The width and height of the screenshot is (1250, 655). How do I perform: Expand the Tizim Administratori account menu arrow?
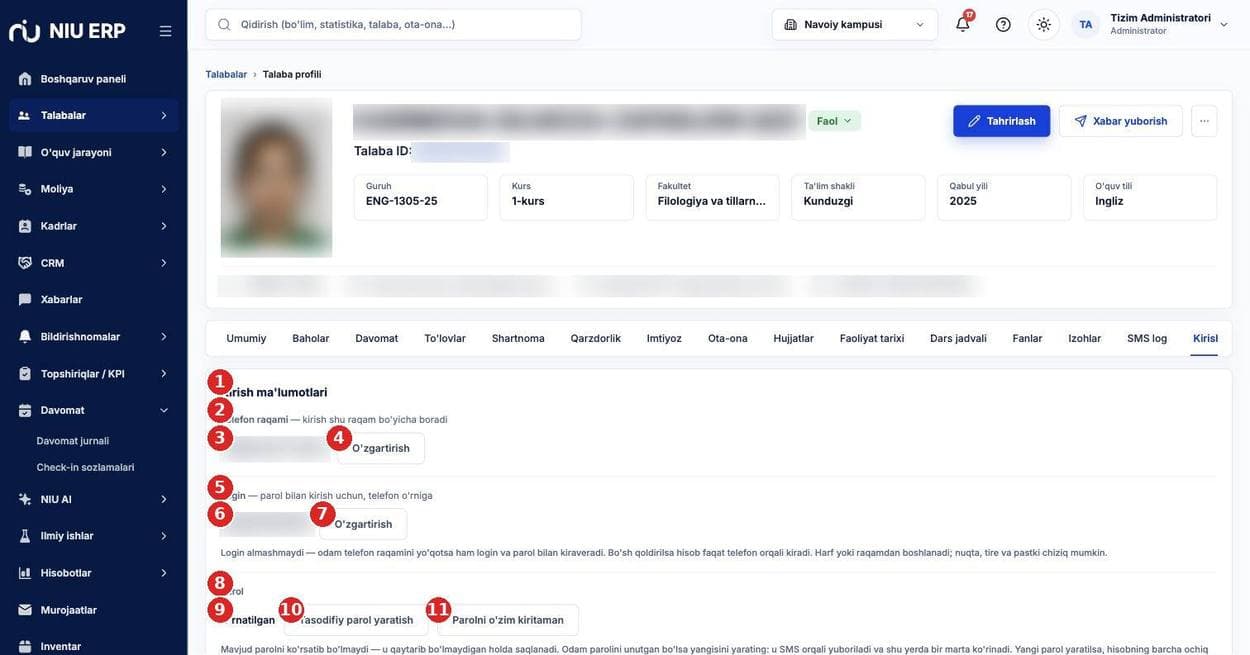pos(1224,25)
